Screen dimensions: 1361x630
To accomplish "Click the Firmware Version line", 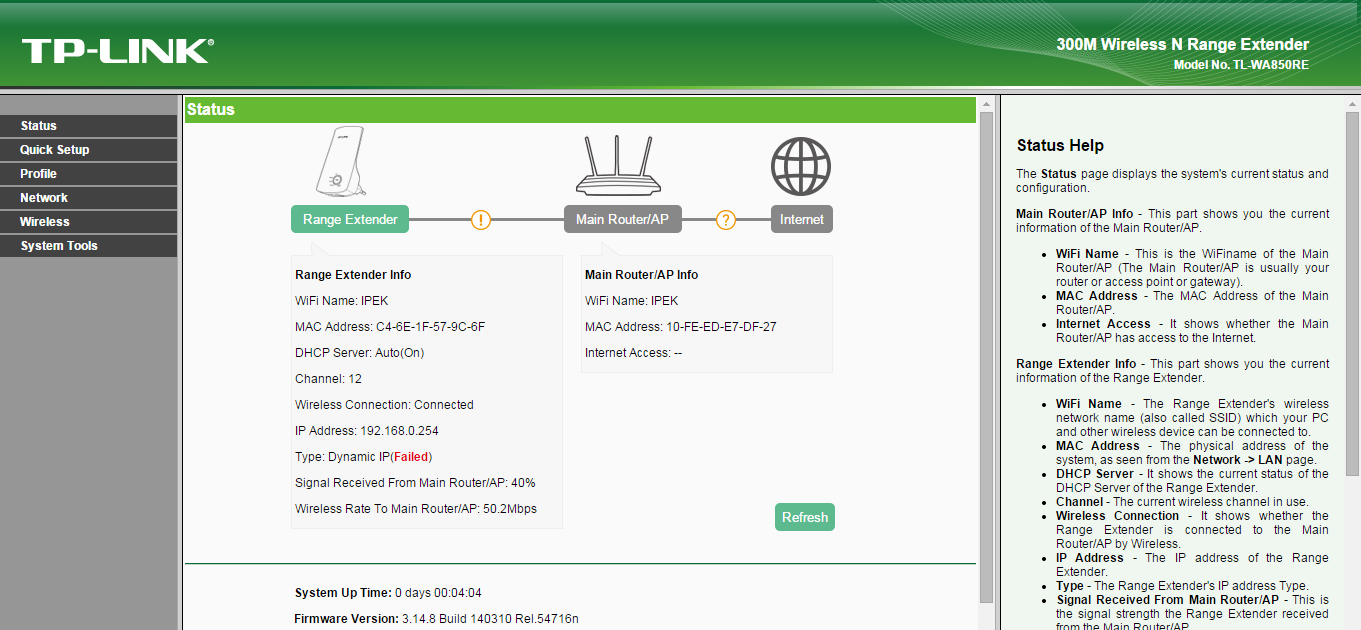I will (x=436, y=619).
